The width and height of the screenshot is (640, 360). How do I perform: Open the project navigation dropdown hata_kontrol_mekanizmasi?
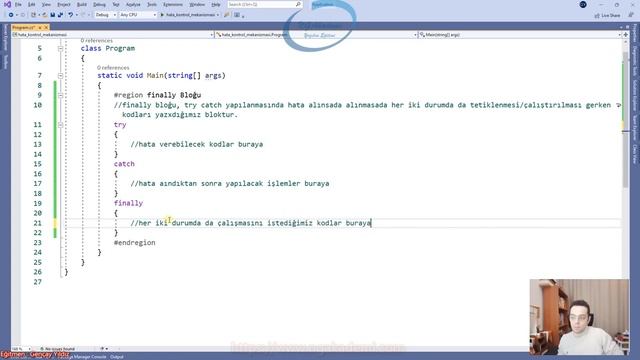tap(113, 35)
